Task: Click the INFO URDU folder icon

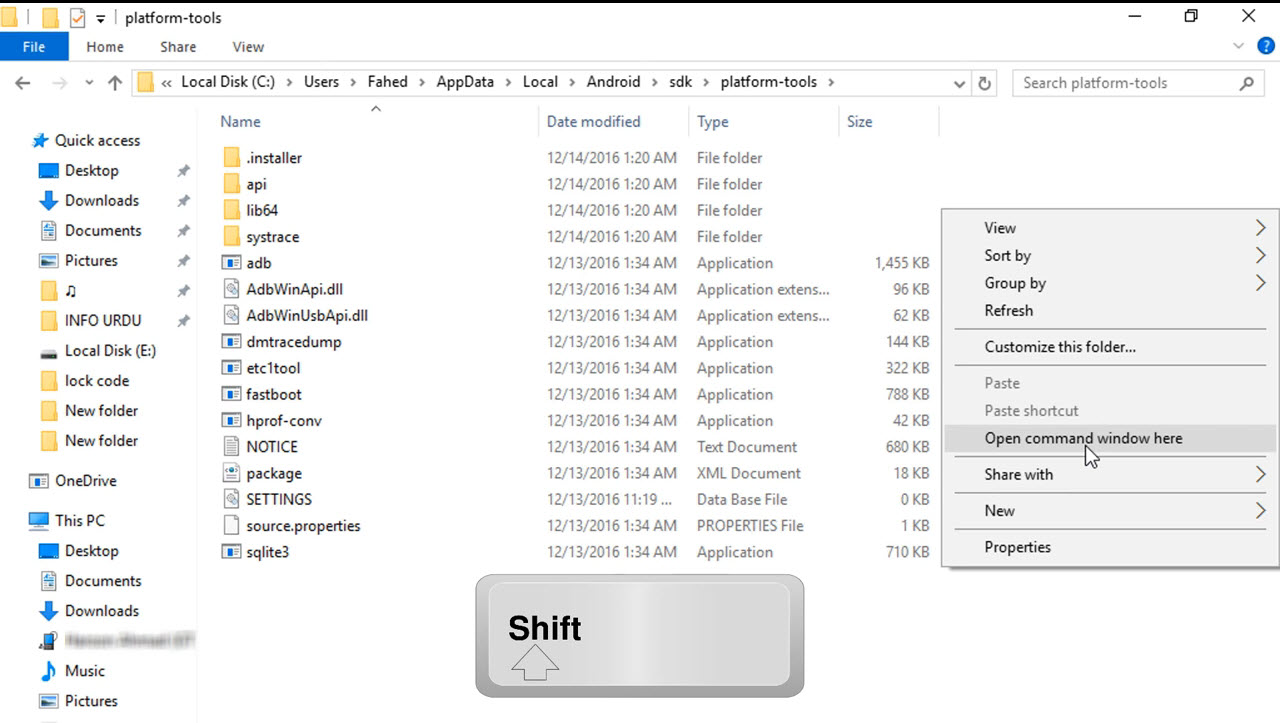Action: coord(48,321)
